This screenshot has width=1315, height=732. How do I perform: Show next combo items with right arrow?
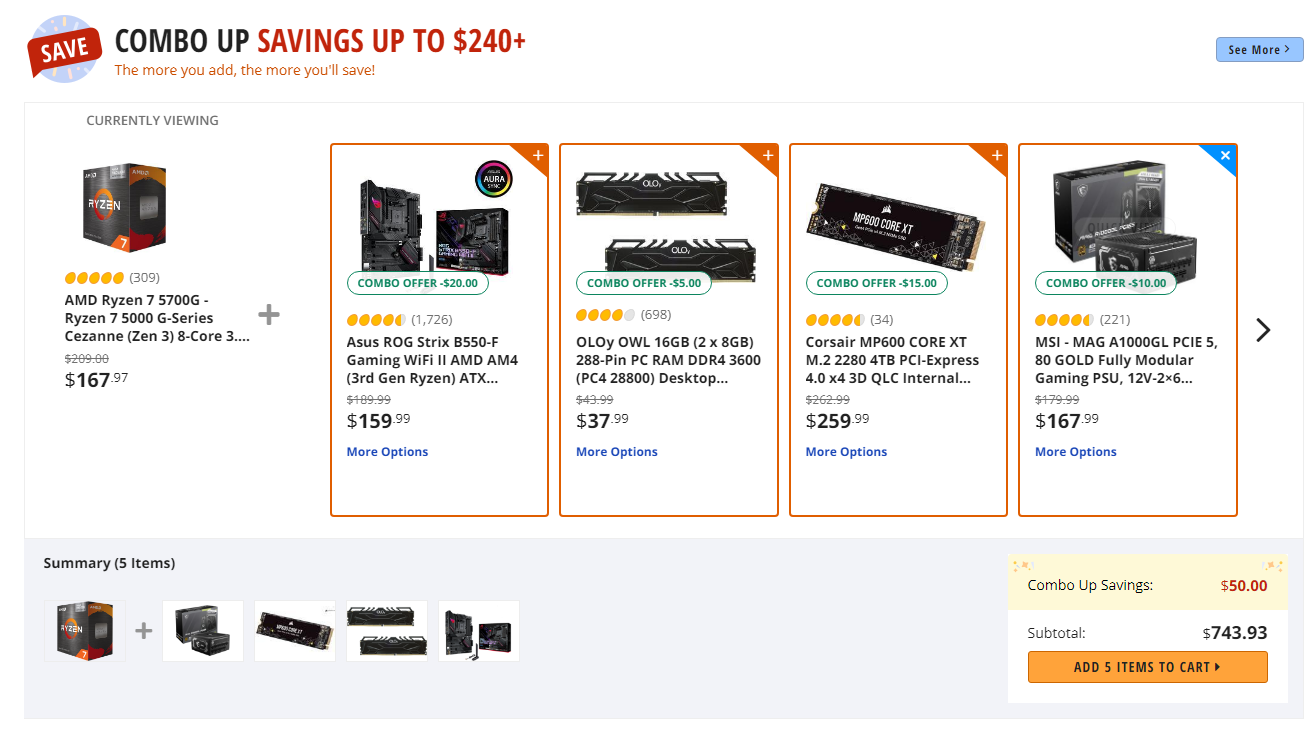click(x=1263, y=330)
